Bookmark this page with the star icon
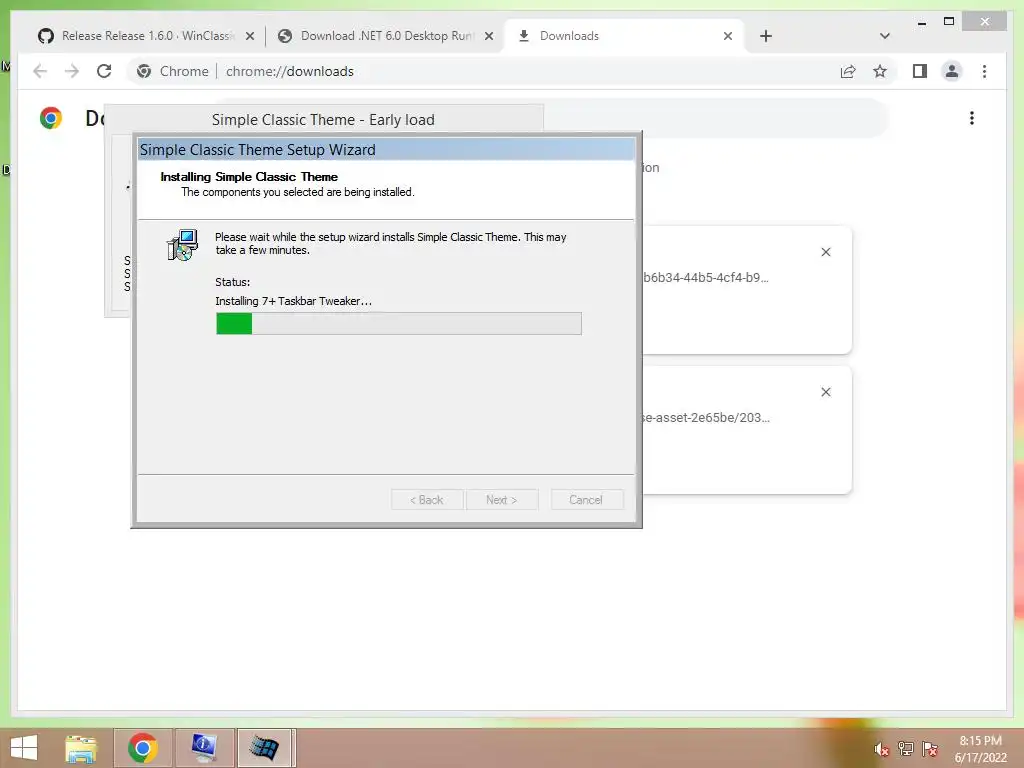The image size is (1024, 768). (x=880, y=71)
